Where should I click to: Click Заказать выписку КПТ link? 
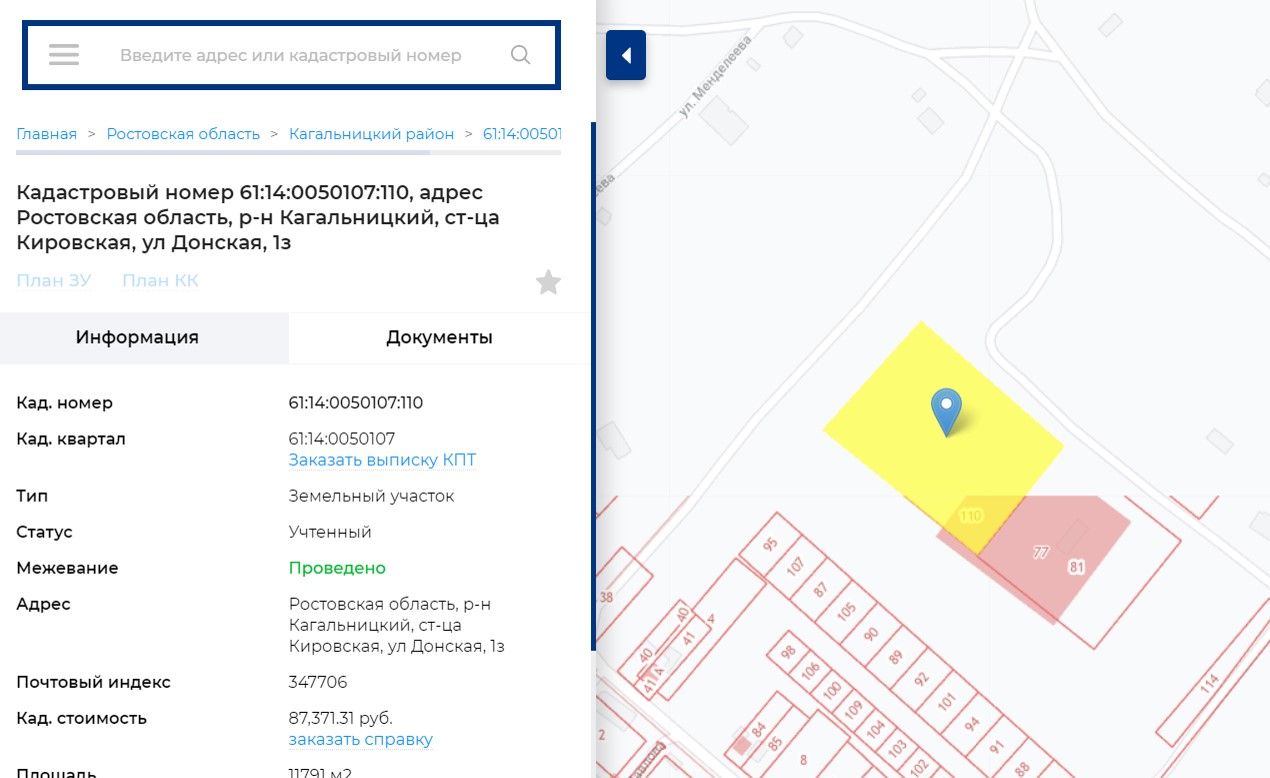pyautogui.click(x=382, y=460)
